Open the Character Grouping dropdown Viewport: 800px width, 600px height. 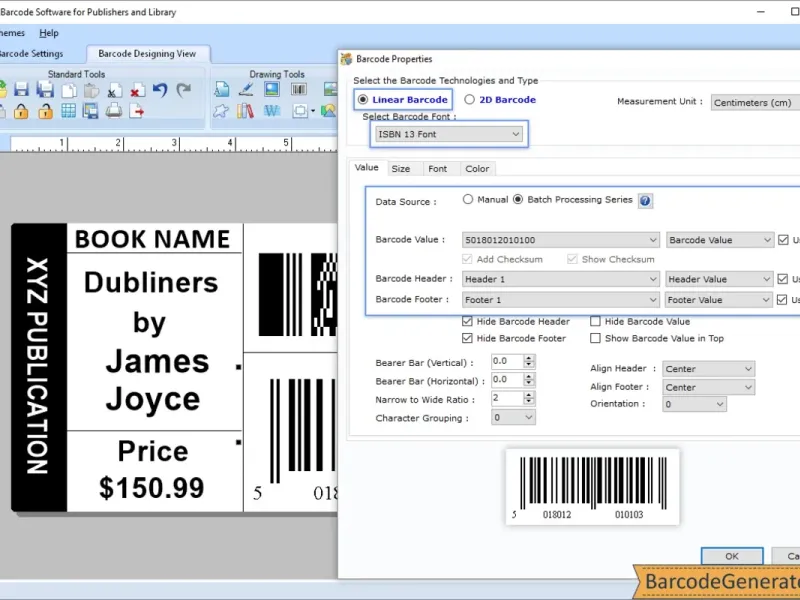click(513, 418)
